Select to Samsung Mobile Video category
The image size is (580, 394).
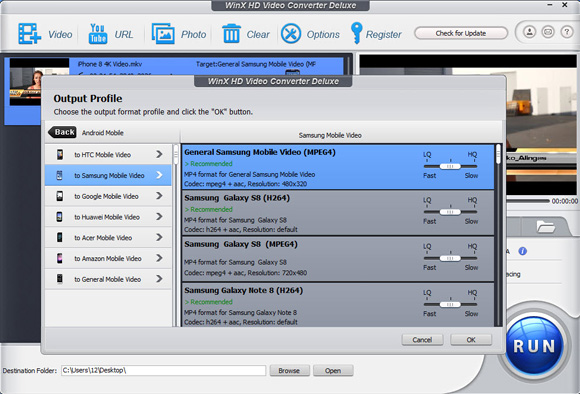coord(108,175)
